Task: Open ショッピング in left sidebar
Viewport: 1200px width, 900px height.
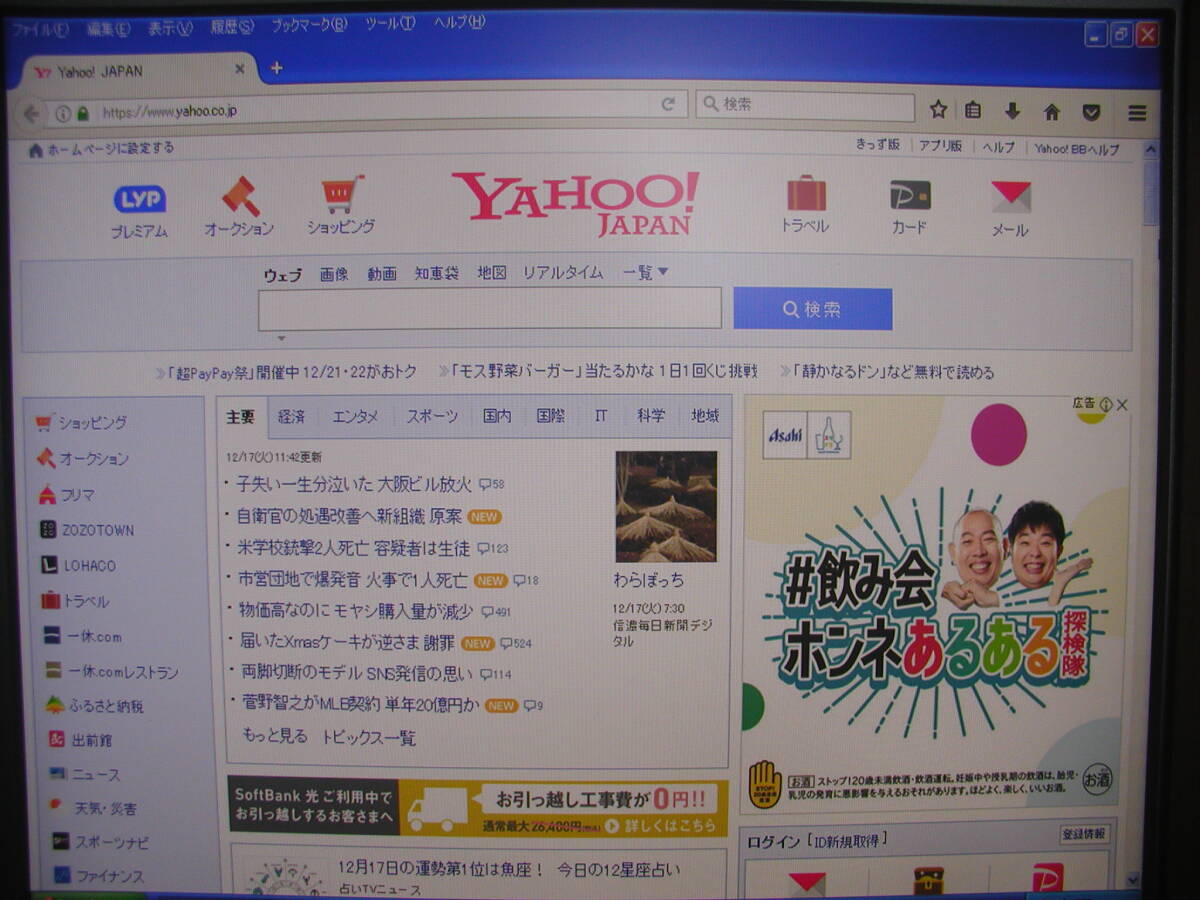Action: (x=92, y=423)
